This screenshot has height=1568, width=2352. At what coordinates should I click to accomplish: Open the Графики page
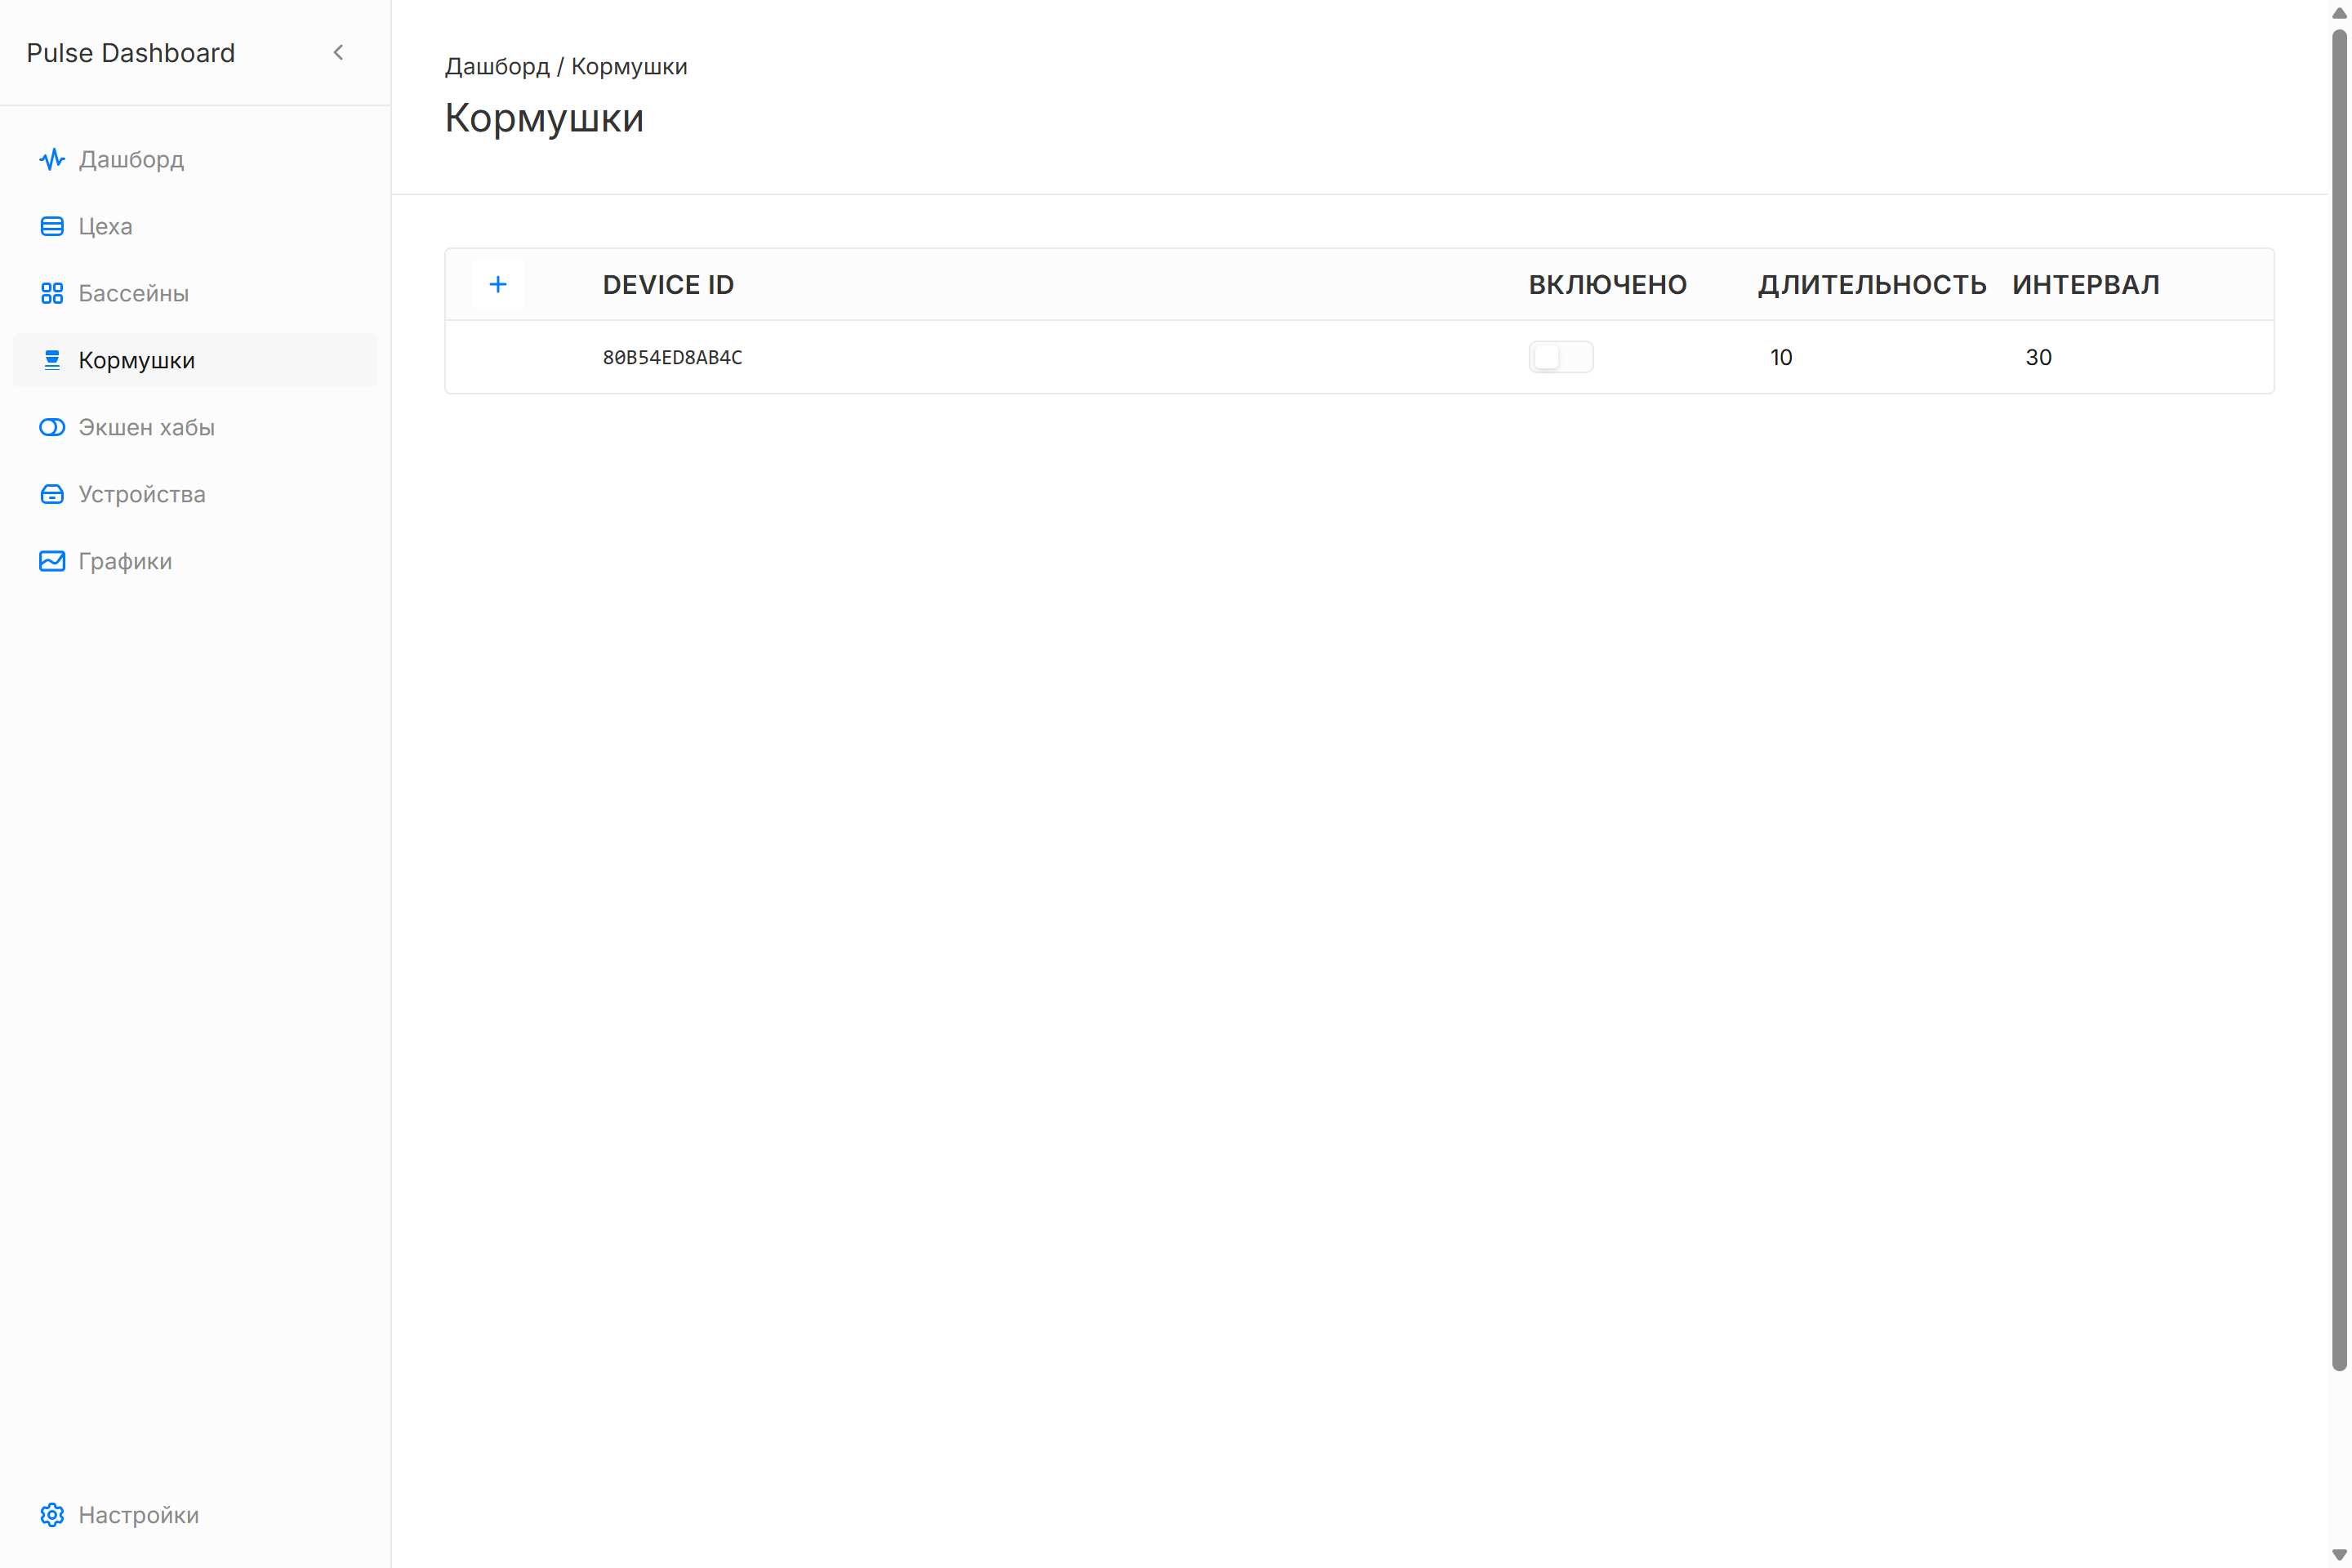pyautogui.click(x=195, y=561)
